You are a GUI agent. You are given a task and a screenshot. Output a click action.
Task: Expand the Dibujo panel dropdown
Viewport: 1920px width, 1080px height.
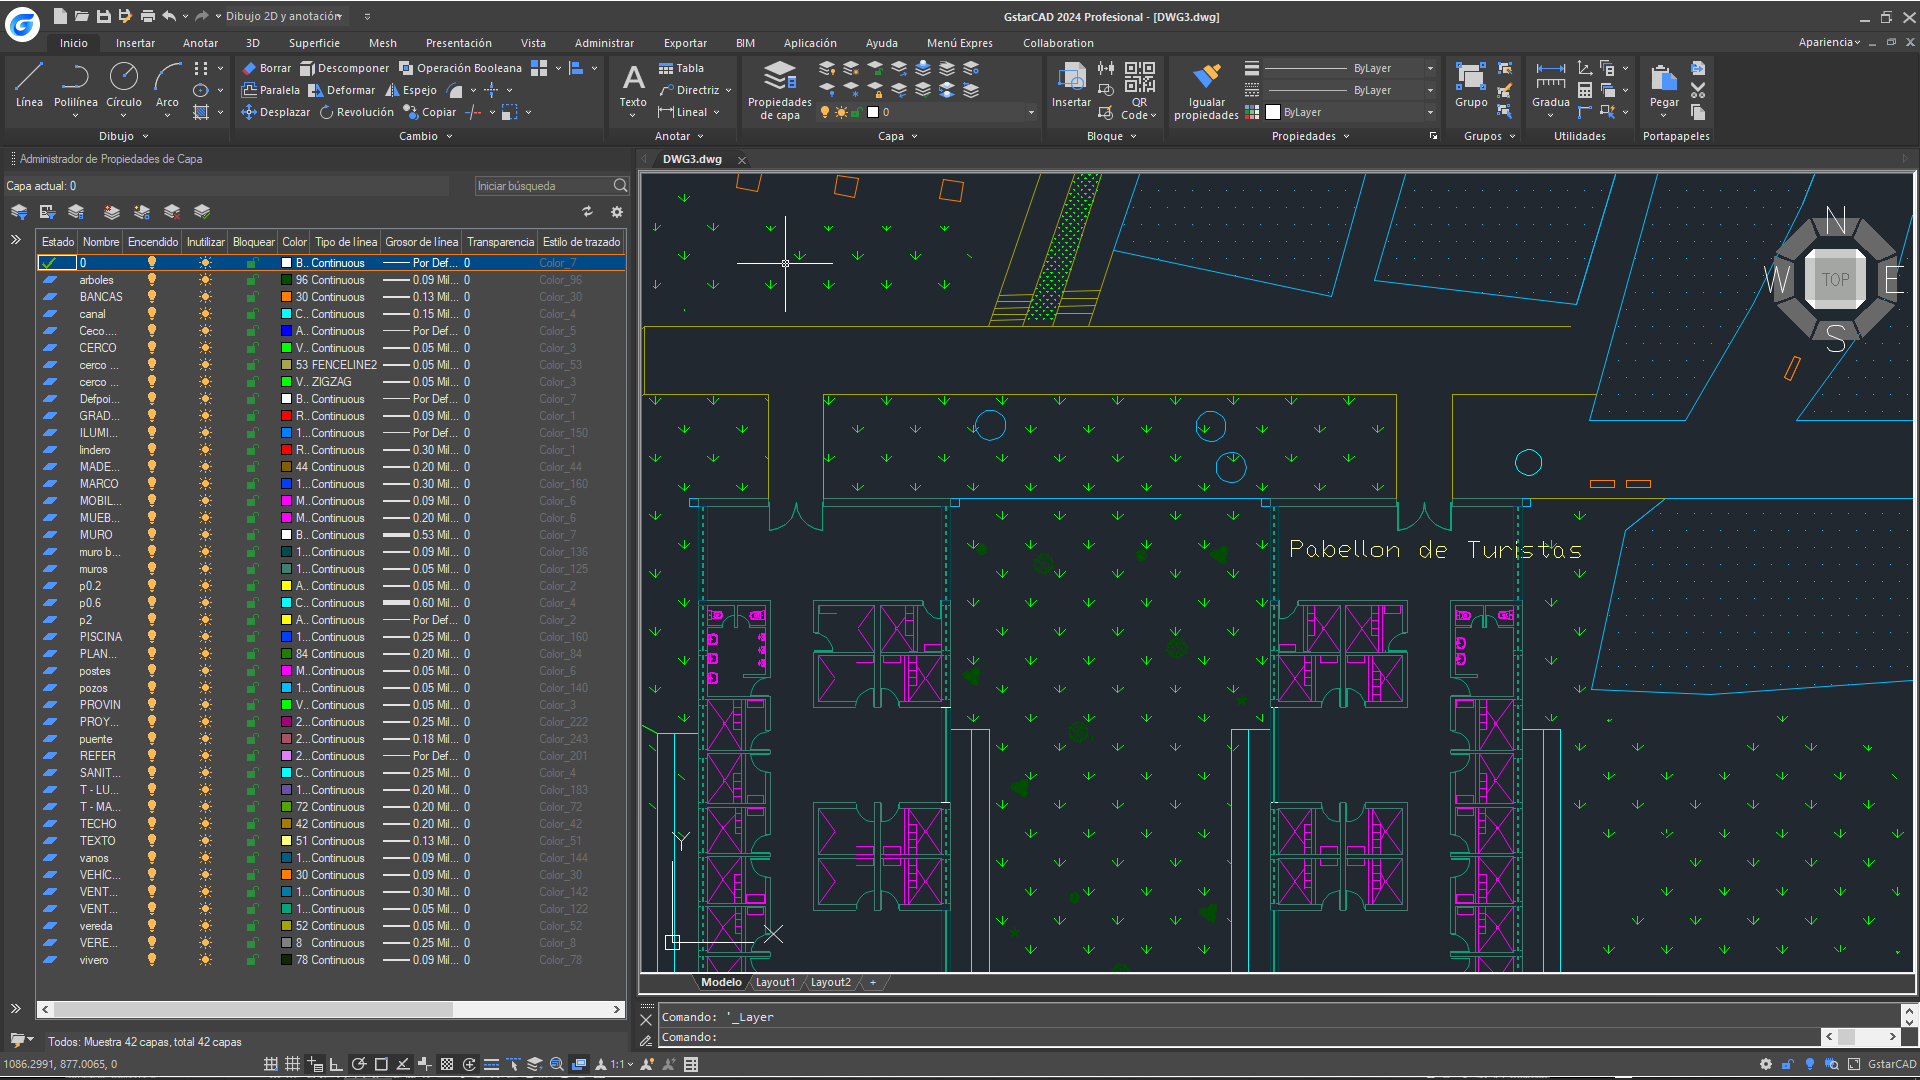tap(145, 136)
